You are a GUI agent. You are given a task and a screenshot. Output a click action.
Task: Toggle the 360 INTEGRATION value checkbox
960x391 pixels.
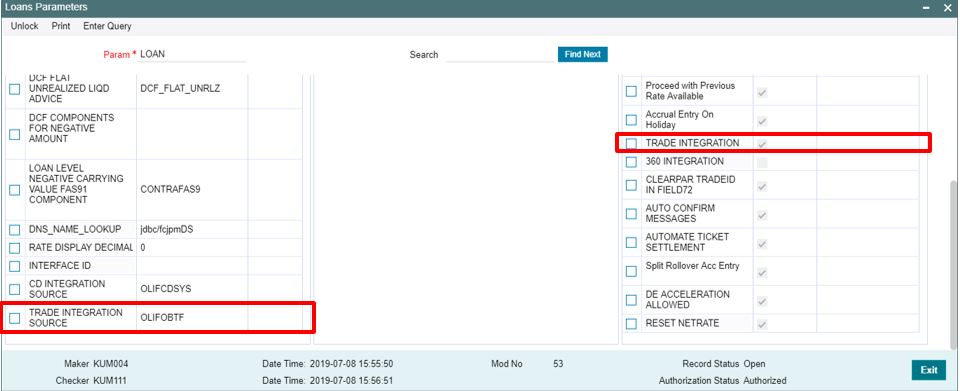coord(762,163)
